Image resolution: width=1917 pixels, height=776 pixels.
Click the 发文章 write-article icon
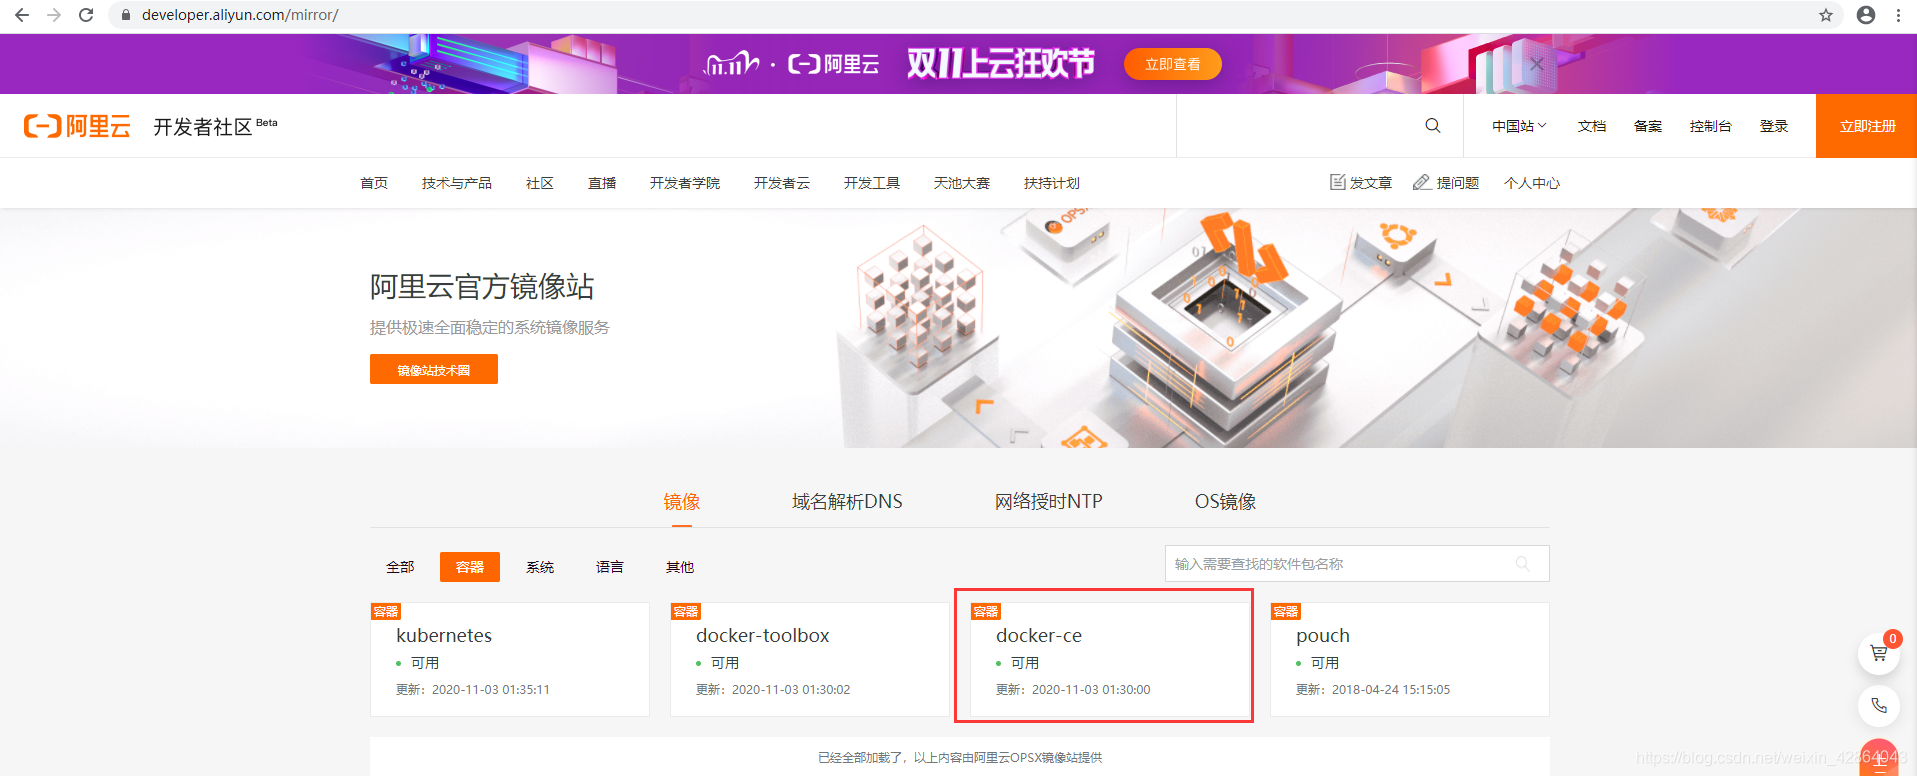click(1338, 182)
